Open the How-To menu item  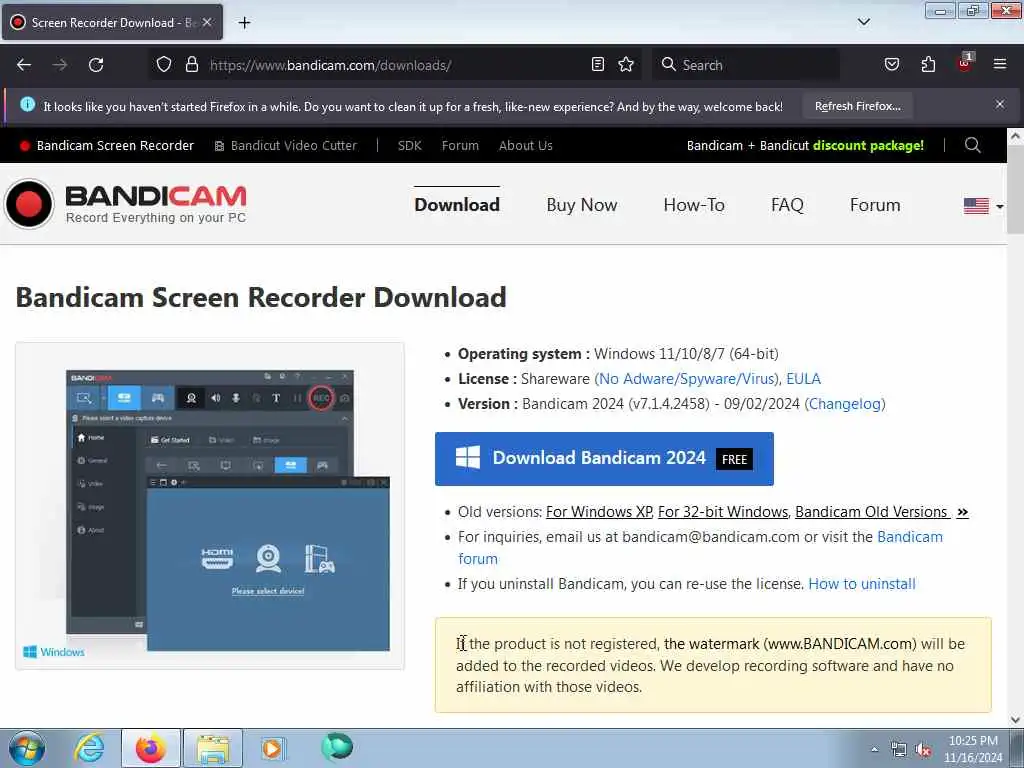694,205
